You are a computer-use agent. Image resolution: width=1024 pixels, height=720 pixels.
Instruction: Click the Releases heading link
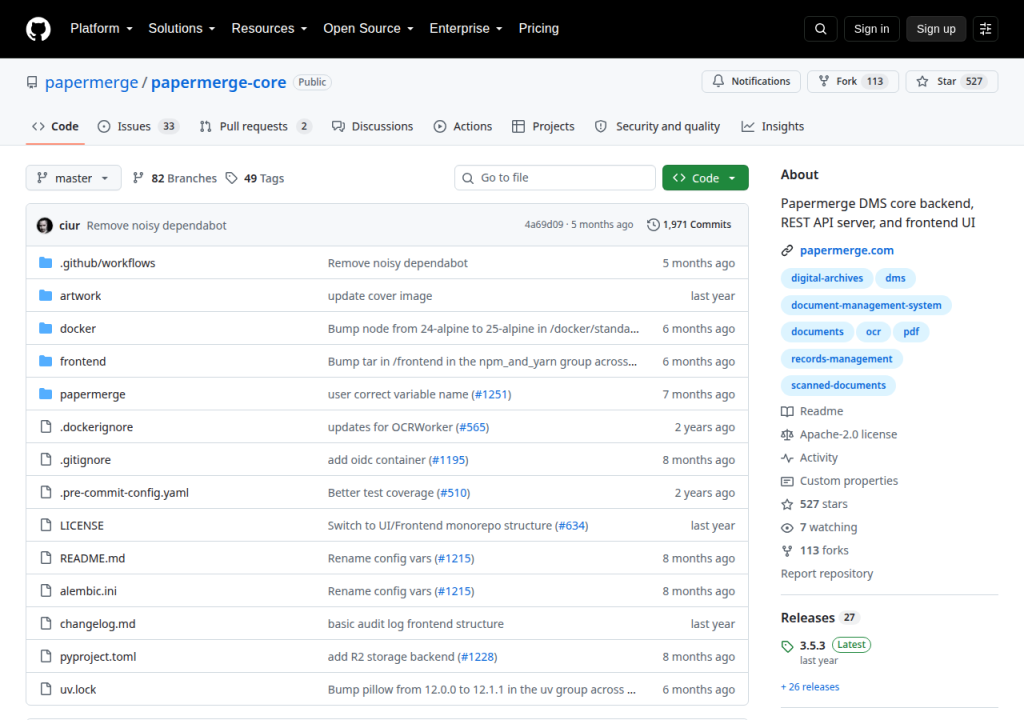[808, 617]
